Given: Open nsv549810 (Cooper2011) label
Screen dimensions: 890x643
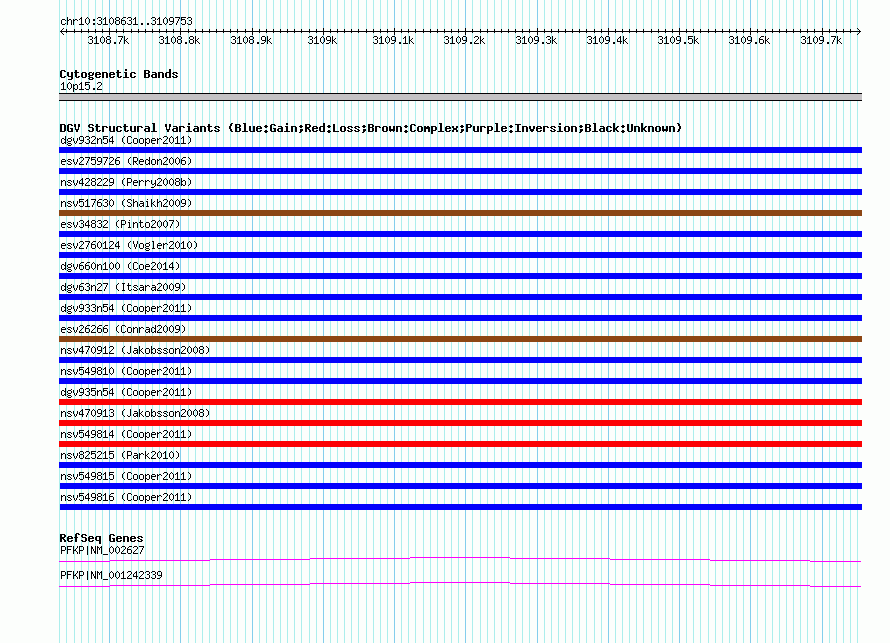Looking at the screenshot, I should (126, 371).
